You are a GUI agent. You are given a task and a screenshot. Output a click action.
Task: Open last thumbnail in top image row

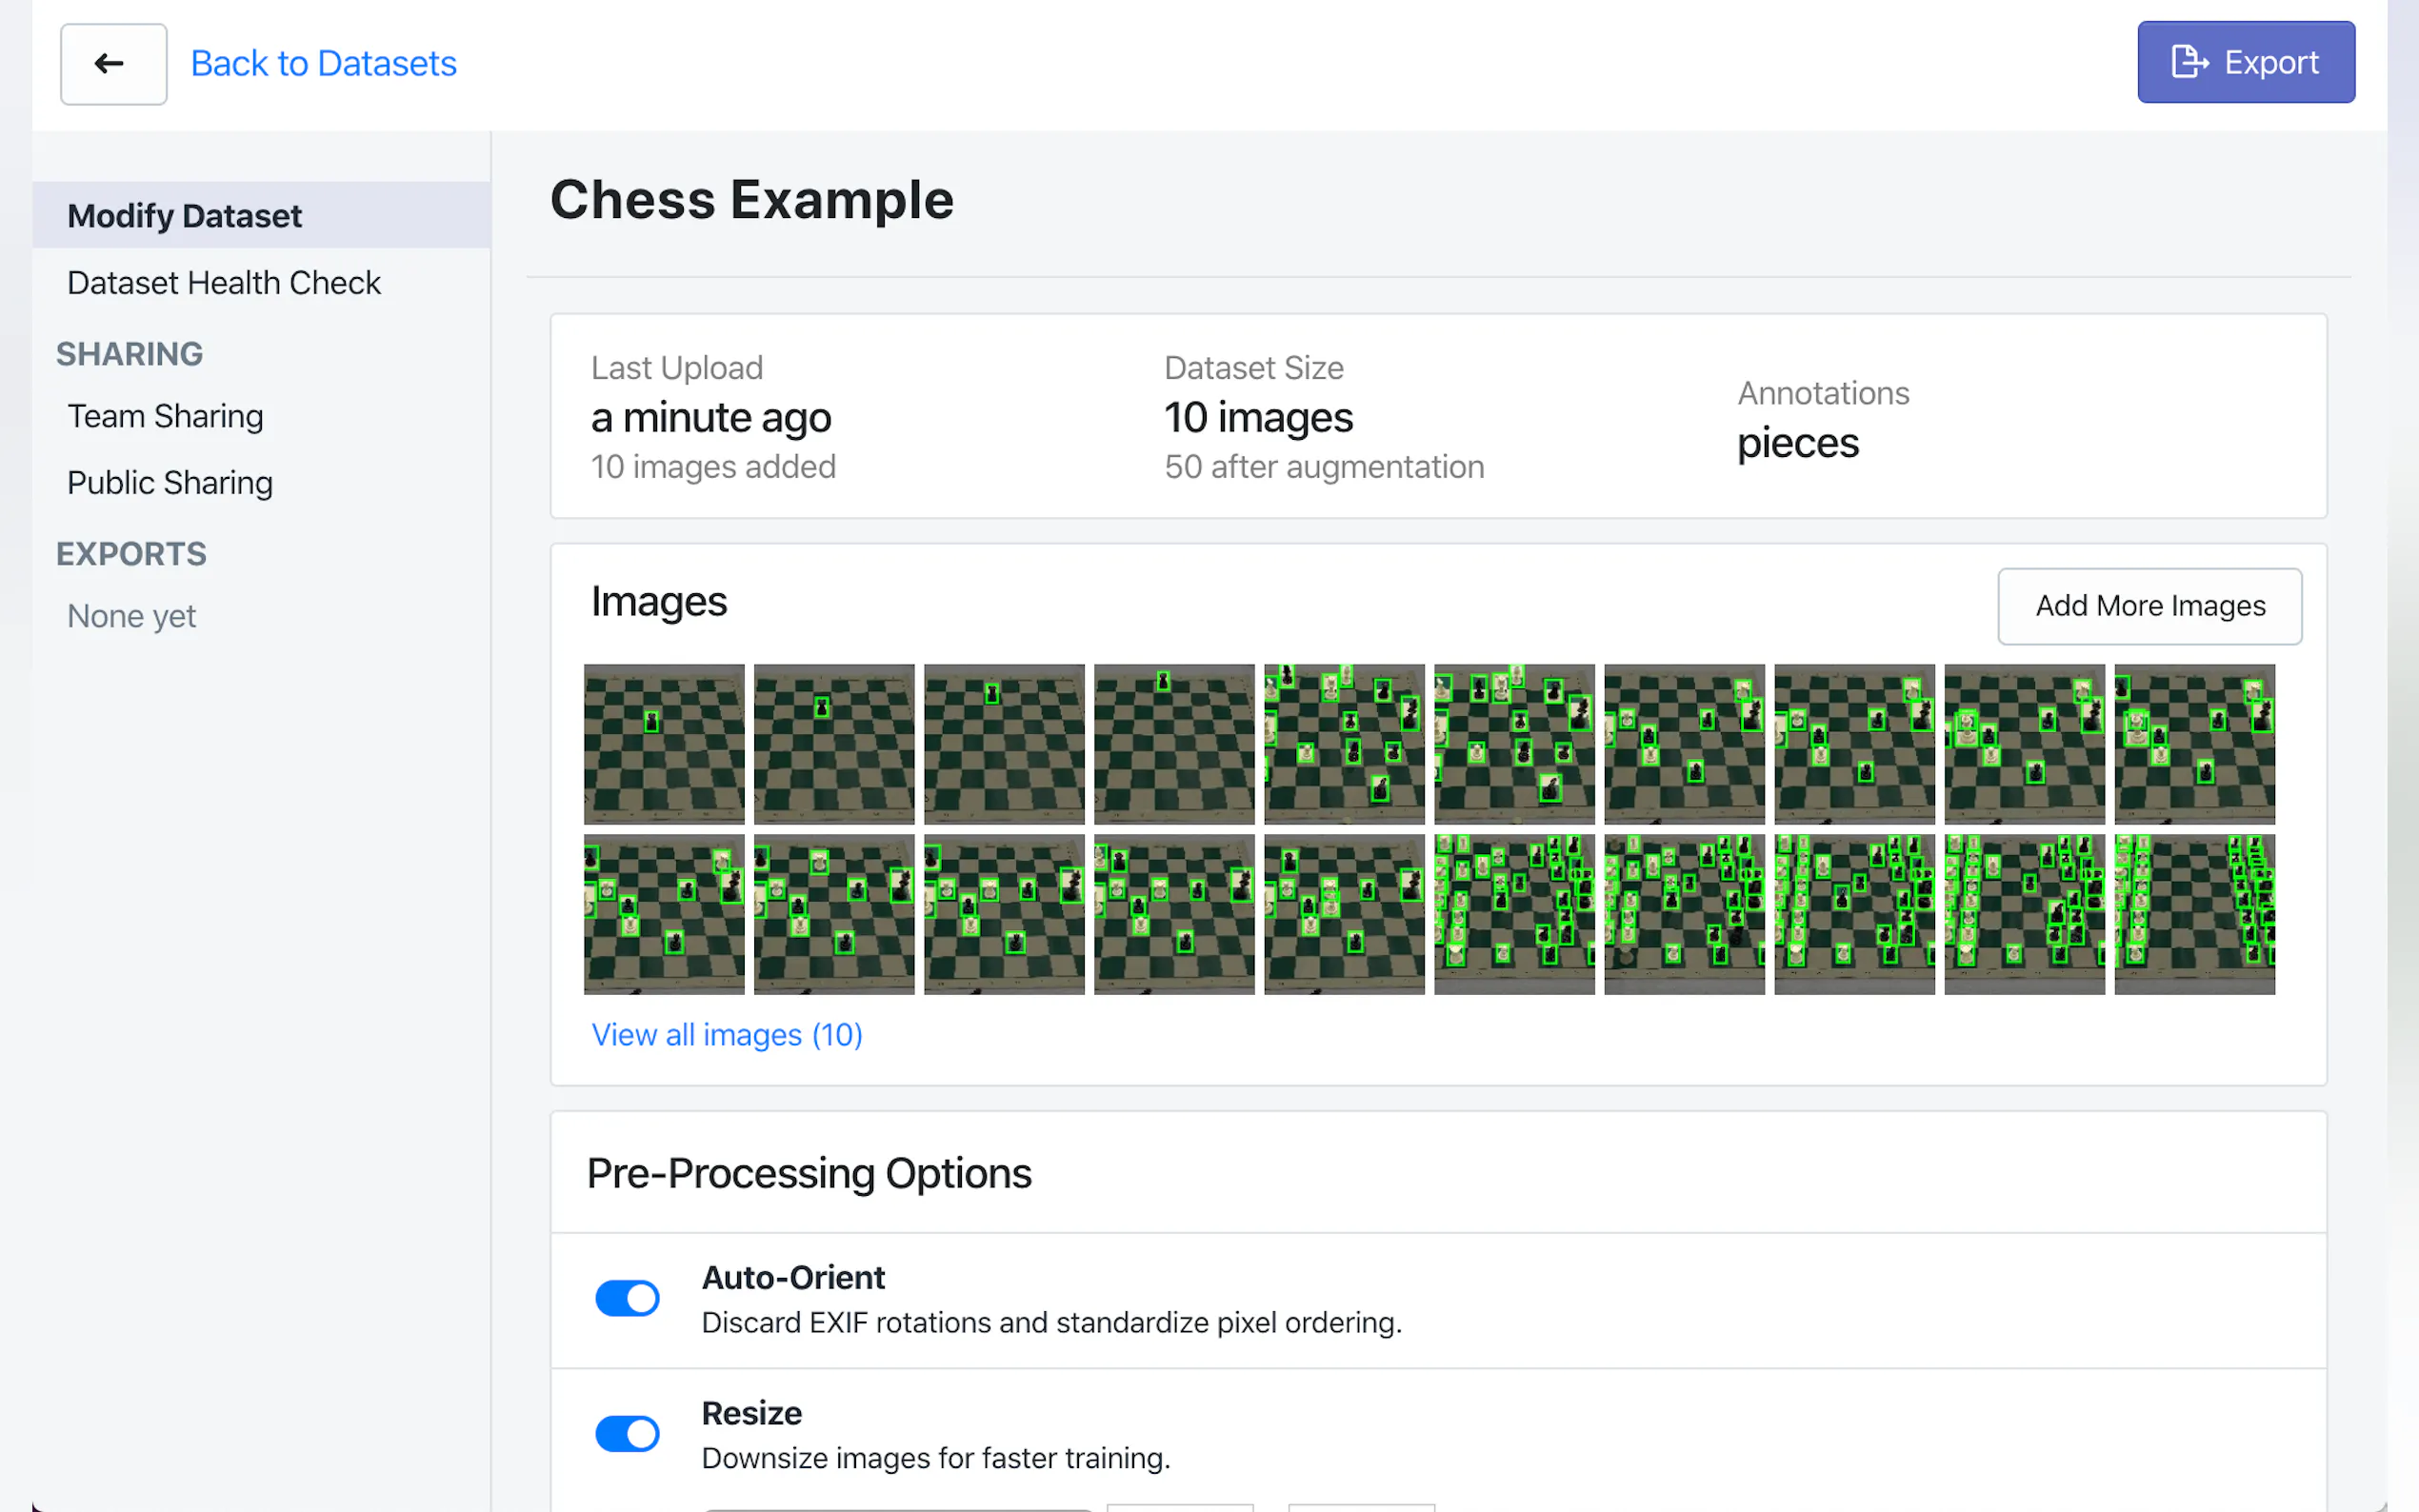(x=2194, y=744)
